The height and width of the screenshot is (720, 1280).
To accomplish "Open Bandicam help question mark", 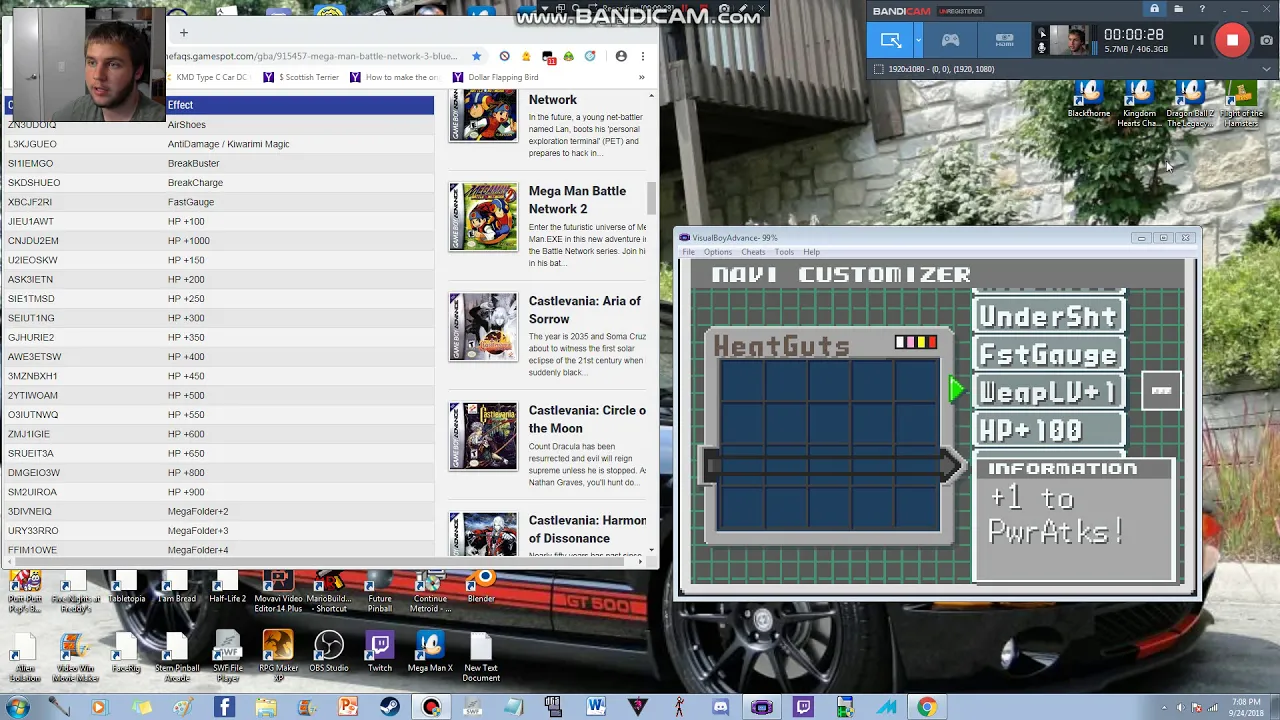I will click(1202, 9).
